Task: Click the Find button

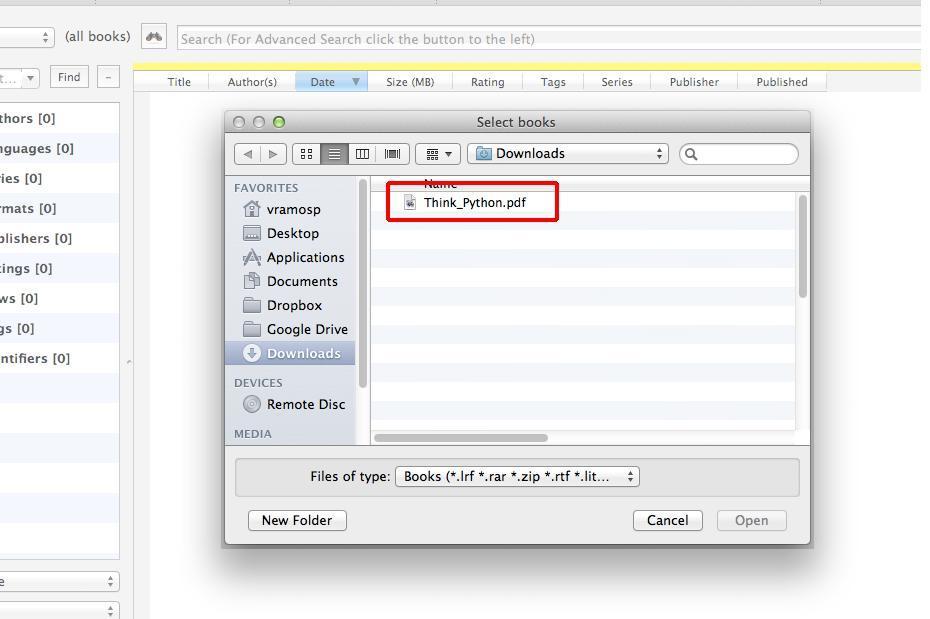Action: (69, 77)
